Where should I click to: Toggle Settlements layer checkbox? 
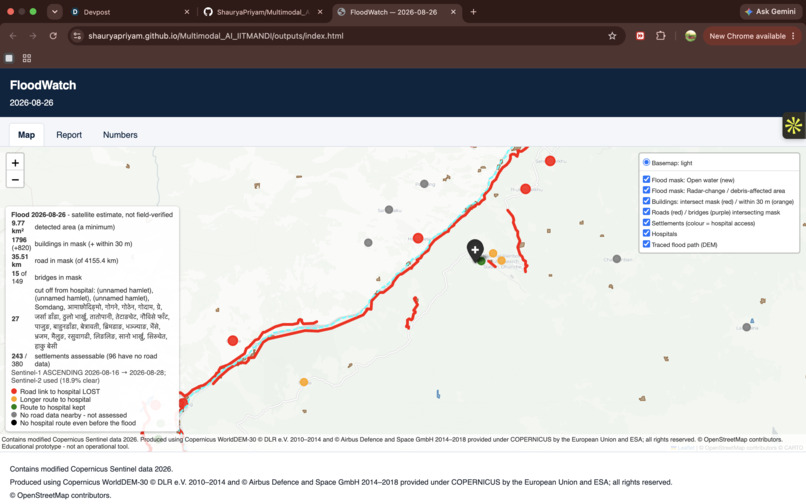[x=646, y=223]
